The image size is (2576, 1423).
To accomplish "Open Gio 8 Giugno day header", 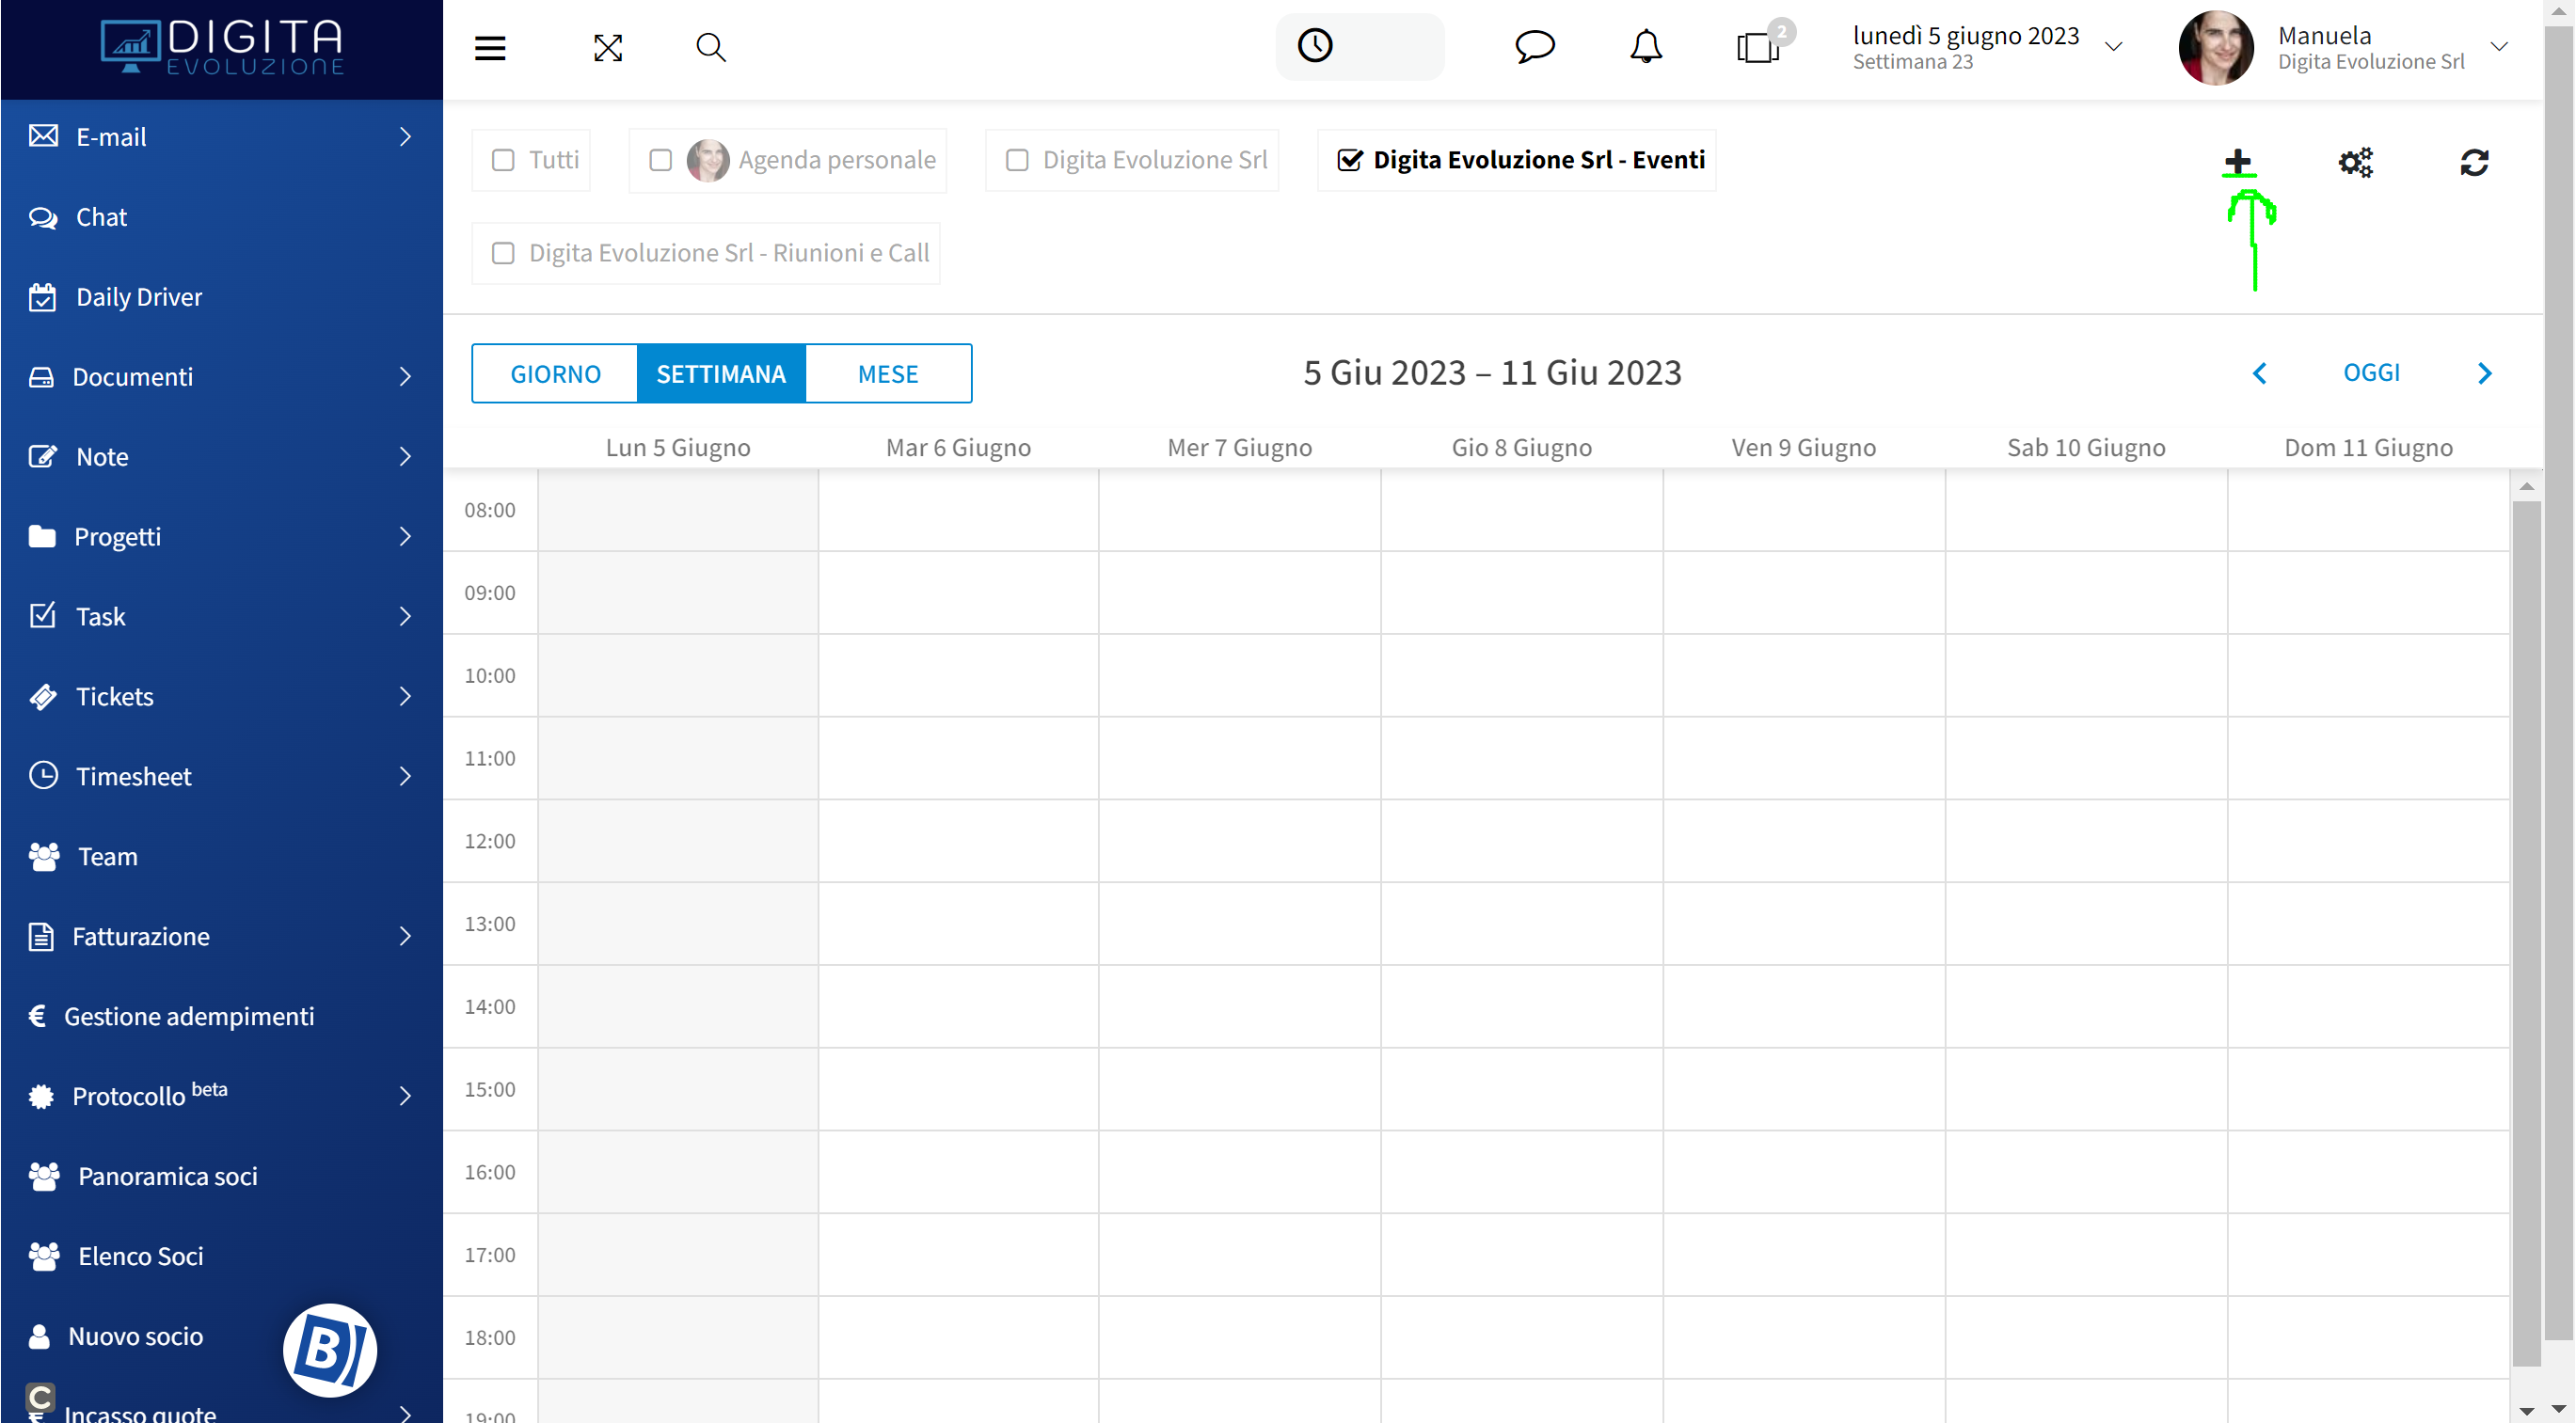I will tap(1522, 447).
